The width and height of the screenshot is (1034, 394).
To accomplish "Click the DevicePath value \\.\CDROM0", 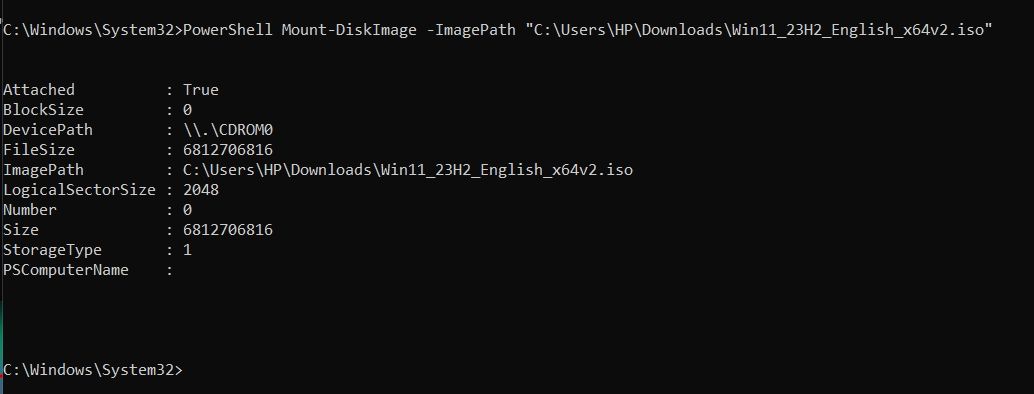I will pos(228,130).
